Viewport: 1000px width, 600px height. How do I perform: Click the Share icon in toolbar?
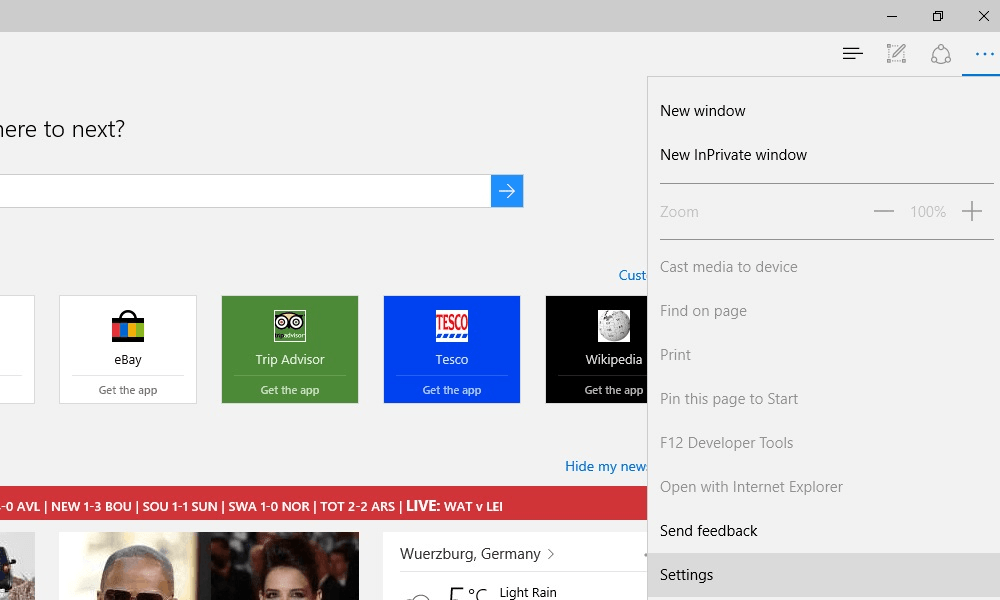tap(940, 54)
